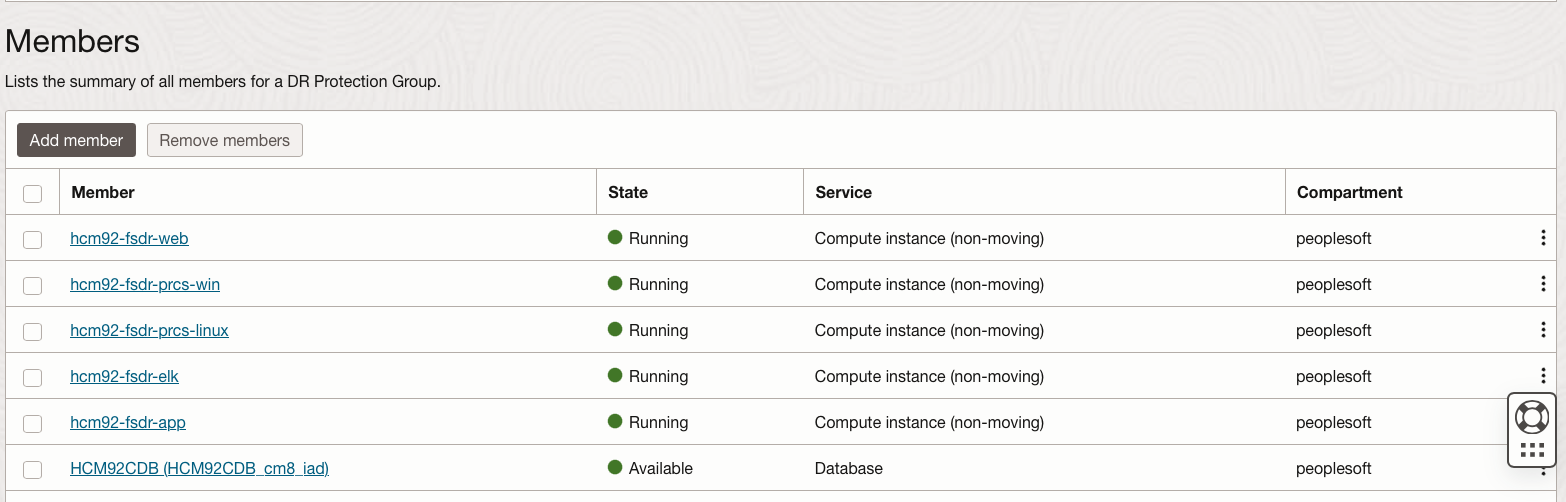Toggle the select-all members checkbox
This screenshot has height=502, width=1566.
(x=33, y=193)
